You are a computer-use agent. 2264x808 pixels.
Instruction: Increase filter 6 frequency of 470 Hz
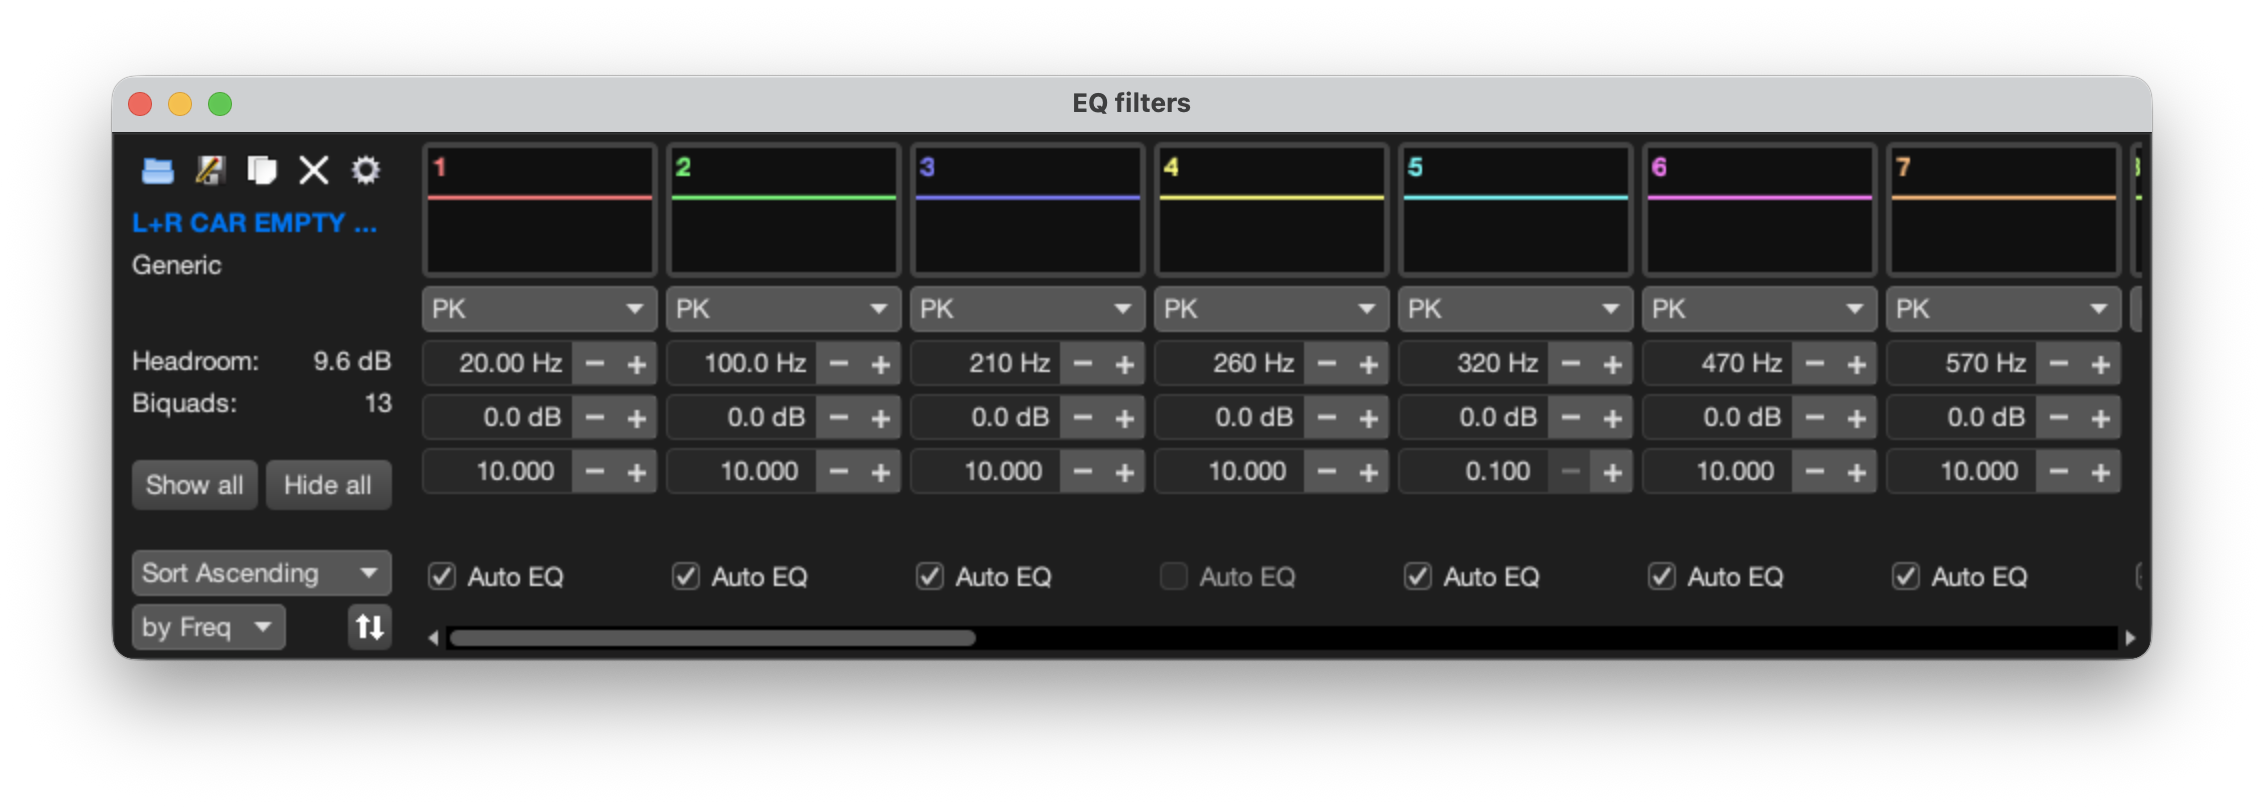pyautogui.click(x=1856, y=364)
